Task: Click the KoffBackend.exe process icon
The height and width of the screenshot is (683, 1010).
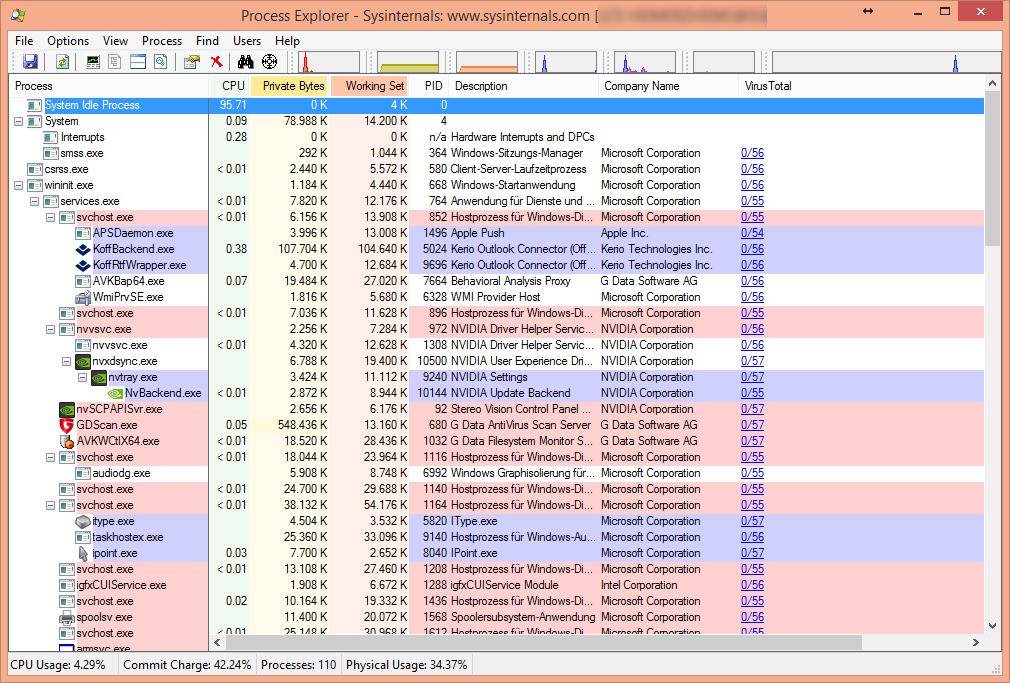Action: point(83,249)
